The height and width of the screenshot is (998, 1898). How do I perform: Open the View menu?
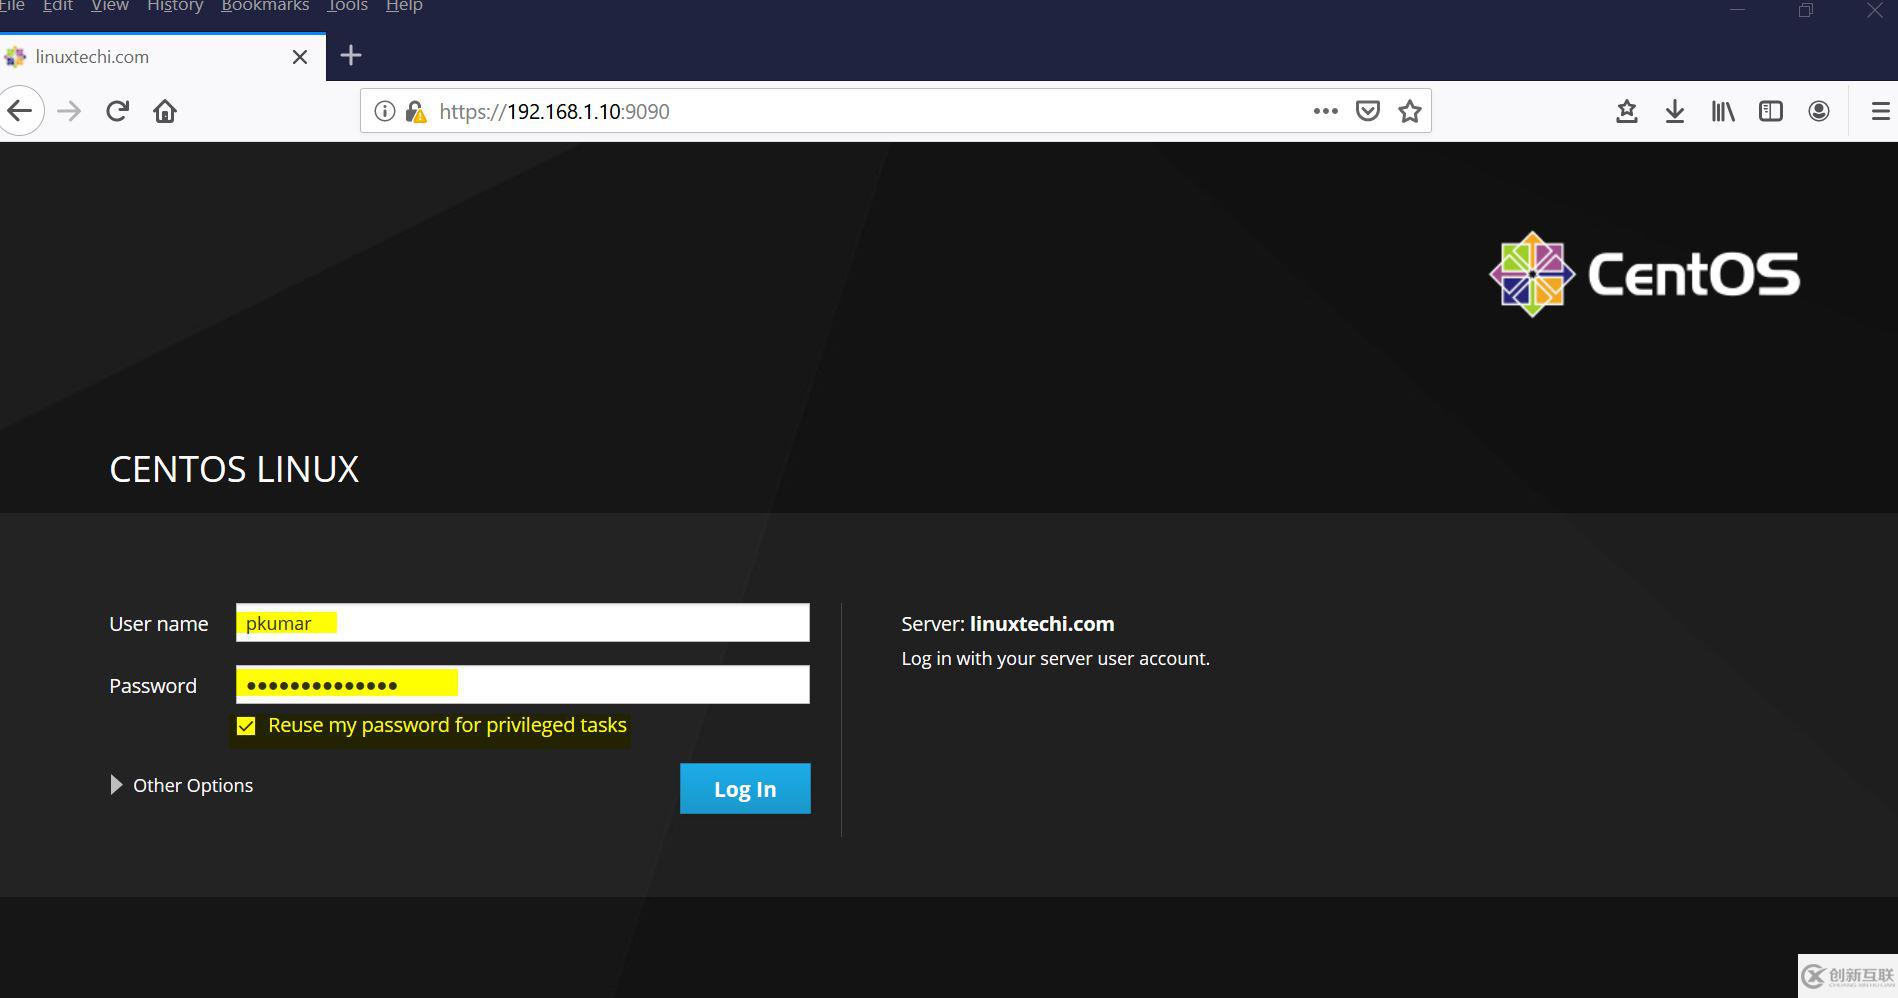[110, 6]
